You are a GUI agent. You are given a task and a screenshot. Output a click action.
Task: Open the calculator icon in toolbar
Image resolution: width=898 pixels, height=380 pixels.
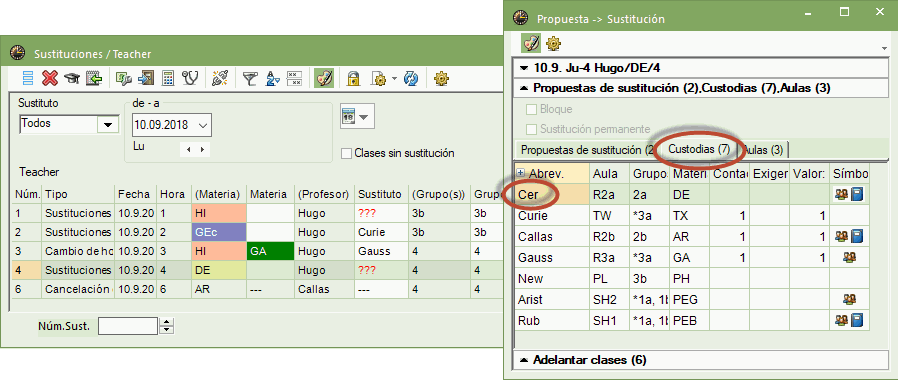168,78
